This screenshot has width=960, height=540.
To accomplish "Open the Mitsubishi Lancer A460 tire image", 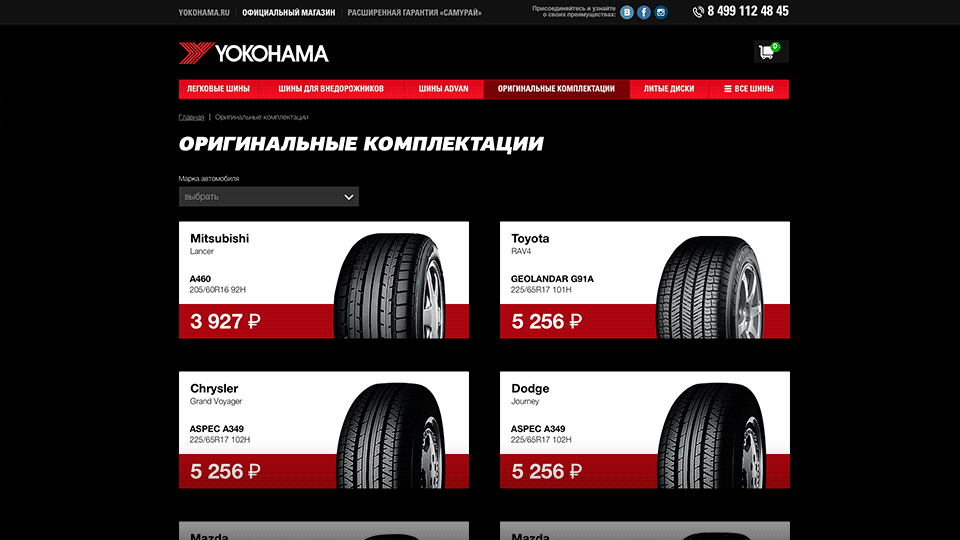I will click(x=389, y=285).
